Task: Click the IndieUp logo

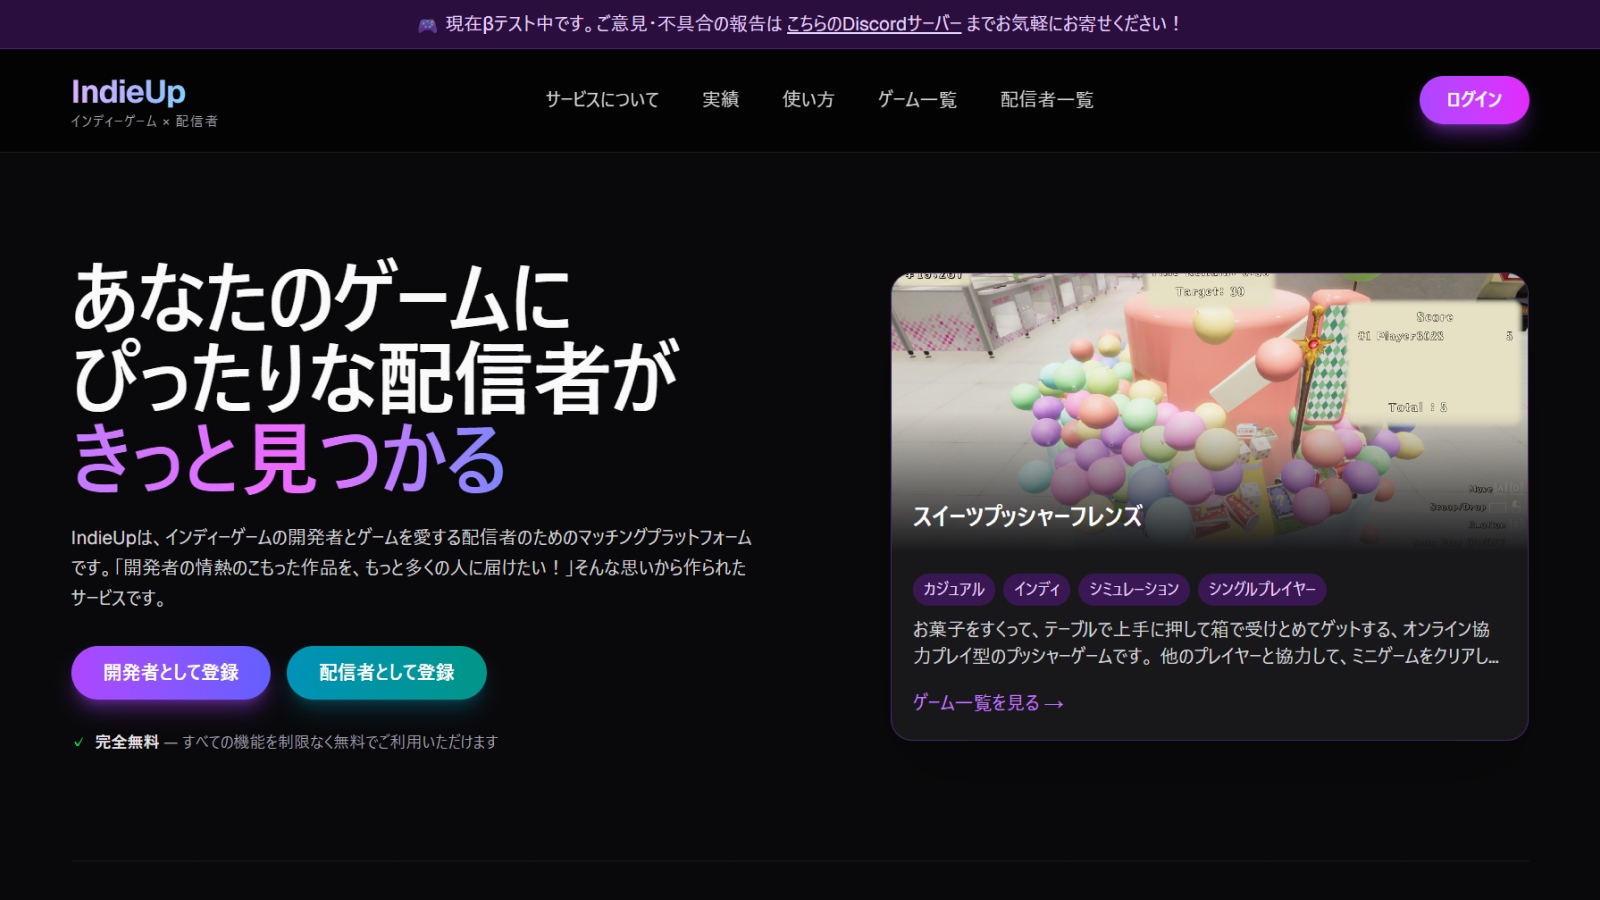Action: (x=126, y=92)
